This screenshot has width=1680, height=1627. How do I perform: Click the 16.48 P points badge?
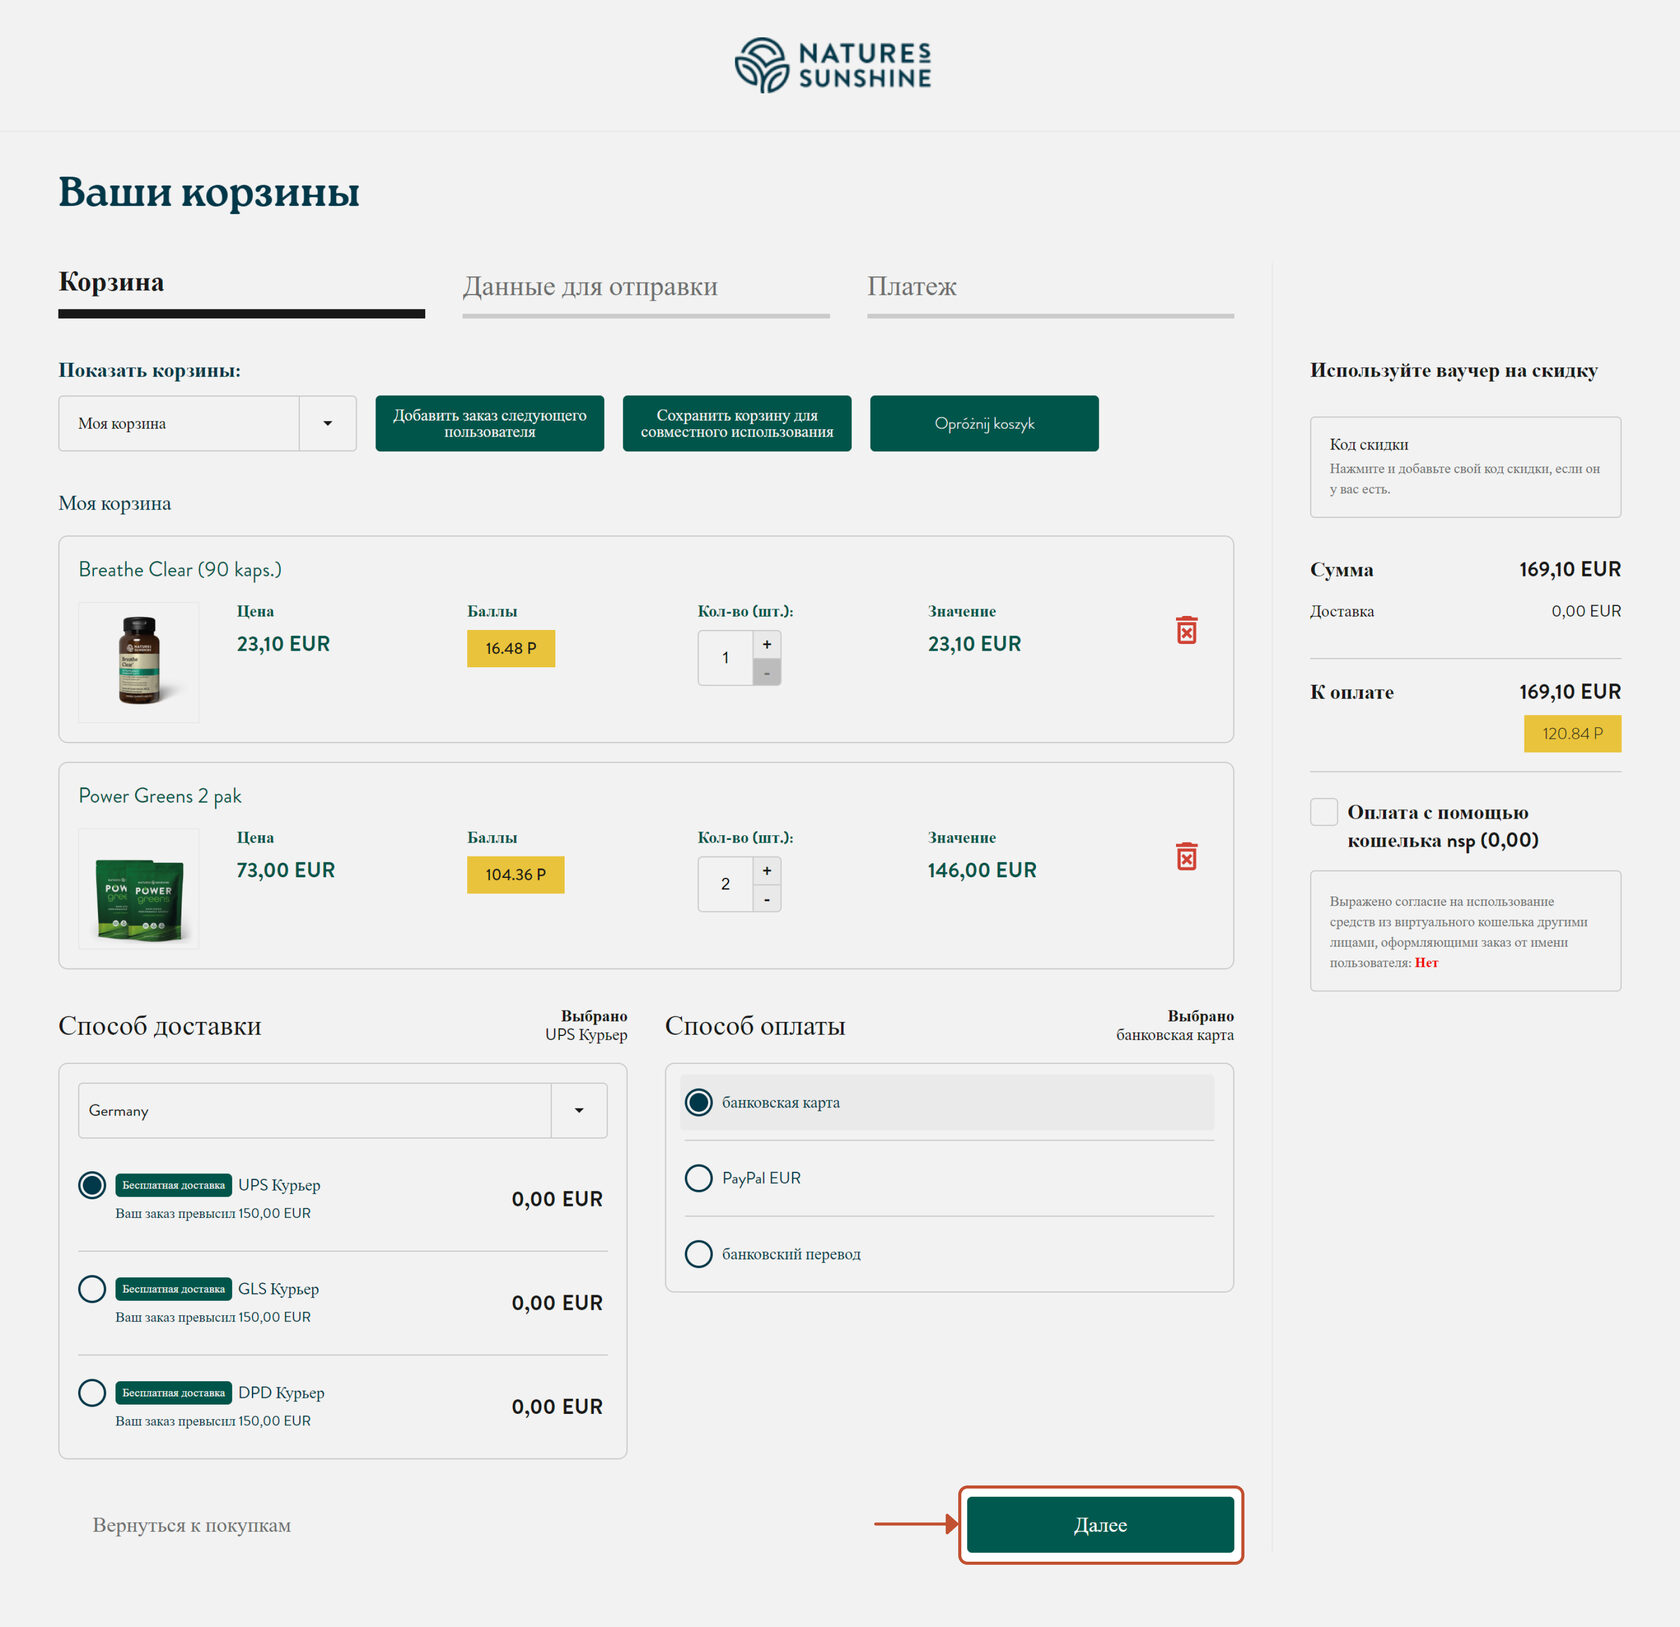pos(511,648)
